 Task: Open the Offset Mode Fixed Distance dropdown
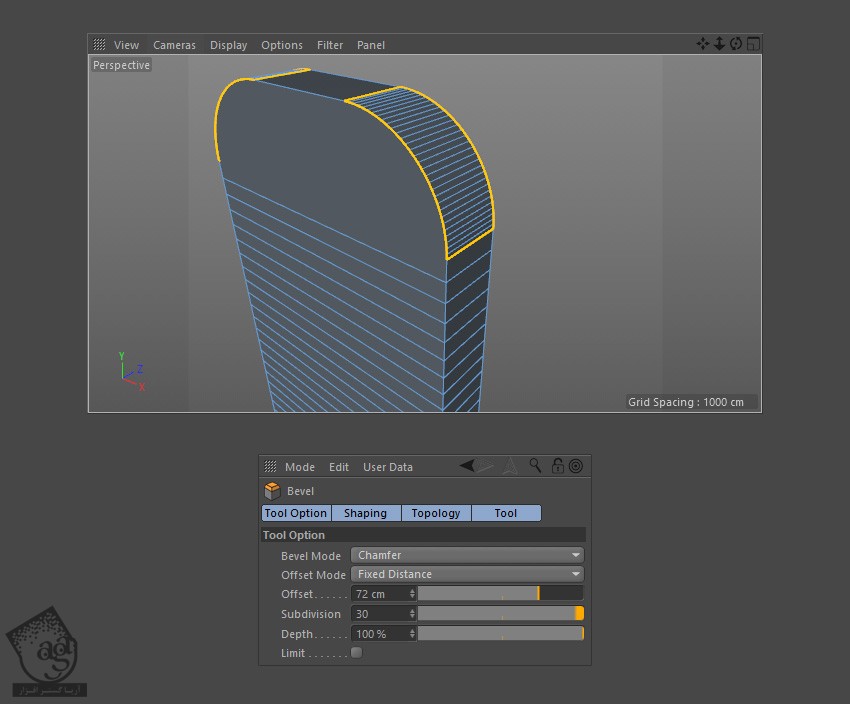coord(467,575)
